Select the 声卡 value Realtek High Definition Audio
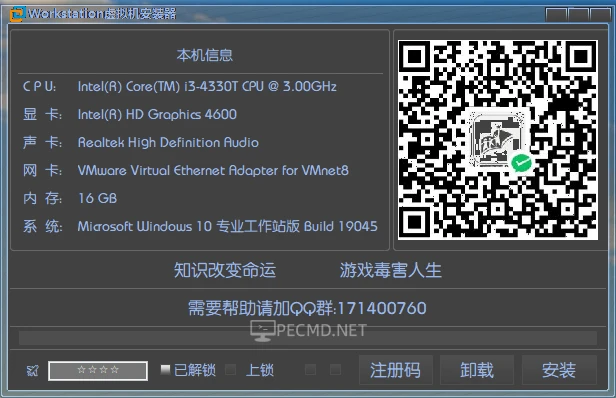 pos(168,142)
